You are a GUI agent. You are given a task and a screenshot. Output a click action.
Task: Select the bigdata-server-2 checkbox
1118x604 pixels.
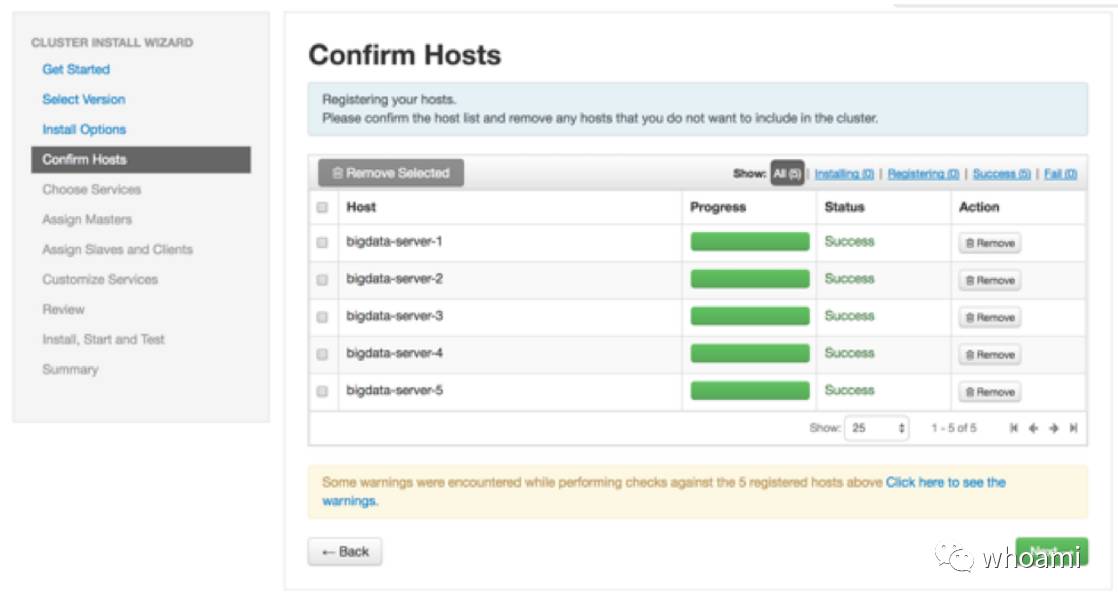(x=322, y=280)
